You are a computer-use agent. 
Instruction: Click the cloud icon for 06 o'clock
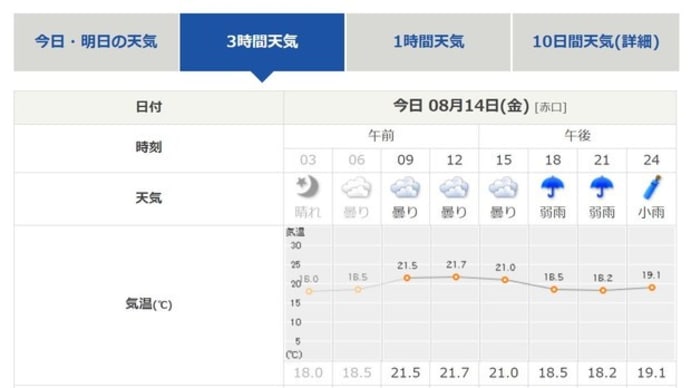coord(356,188)
